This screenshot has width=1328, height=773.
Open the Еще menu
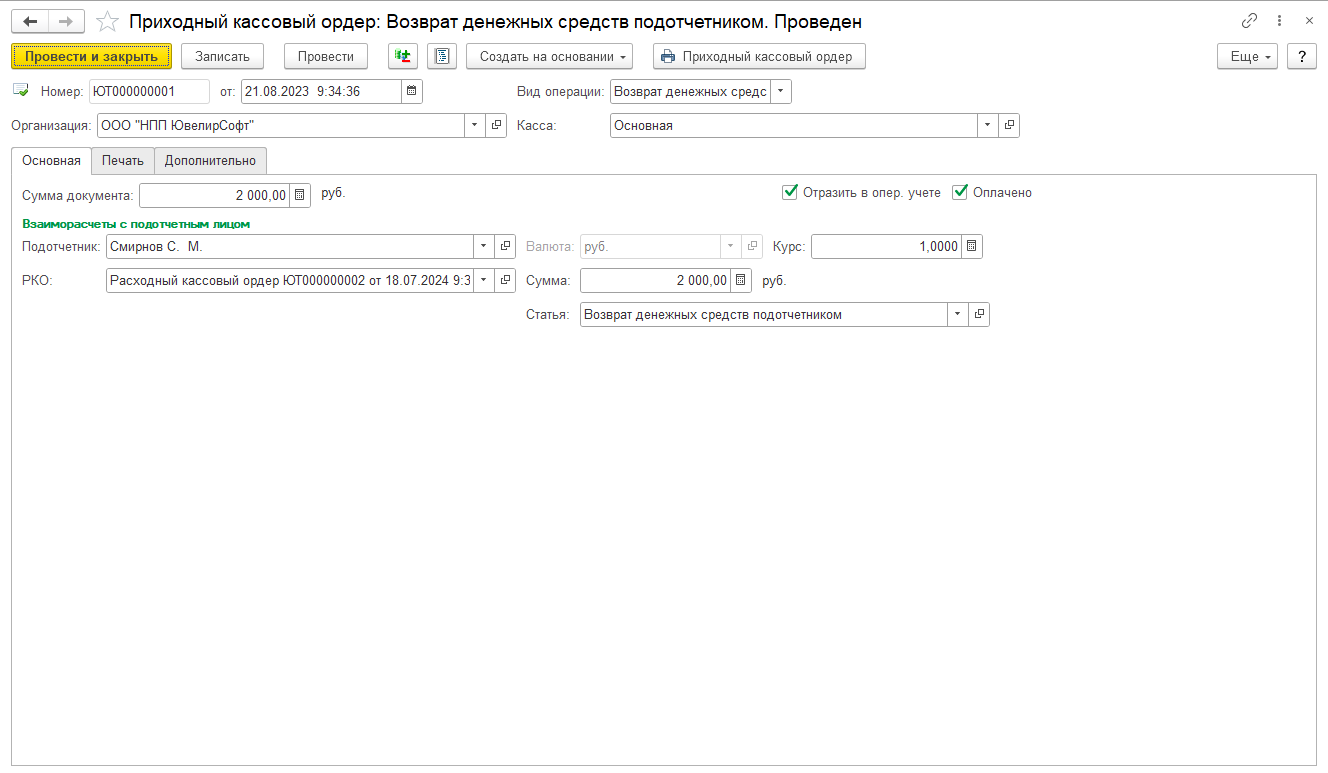pos(1248,56)
